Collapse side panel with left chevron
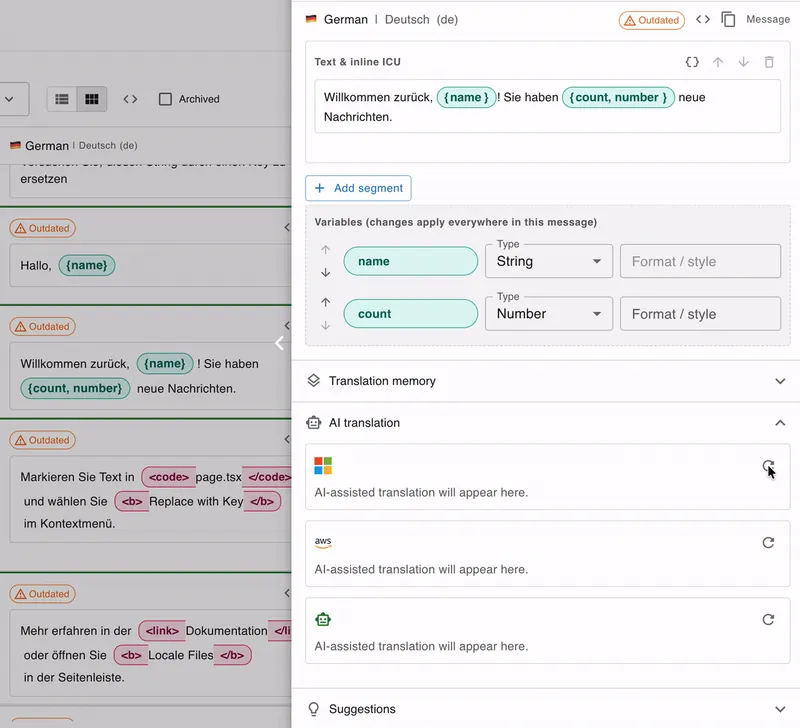 [x=279, y=343]
